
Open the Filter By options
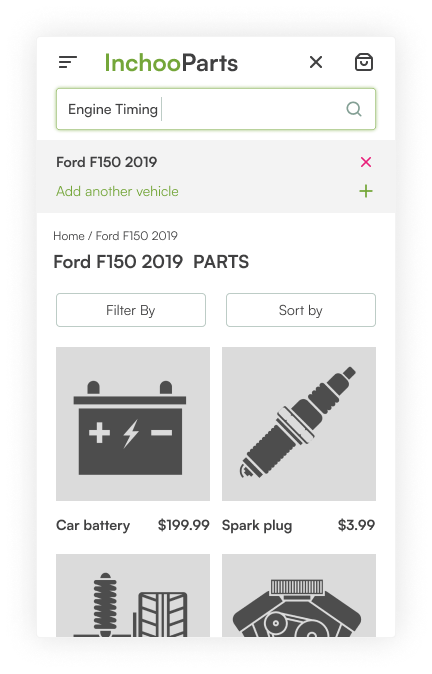coord(131,310)
